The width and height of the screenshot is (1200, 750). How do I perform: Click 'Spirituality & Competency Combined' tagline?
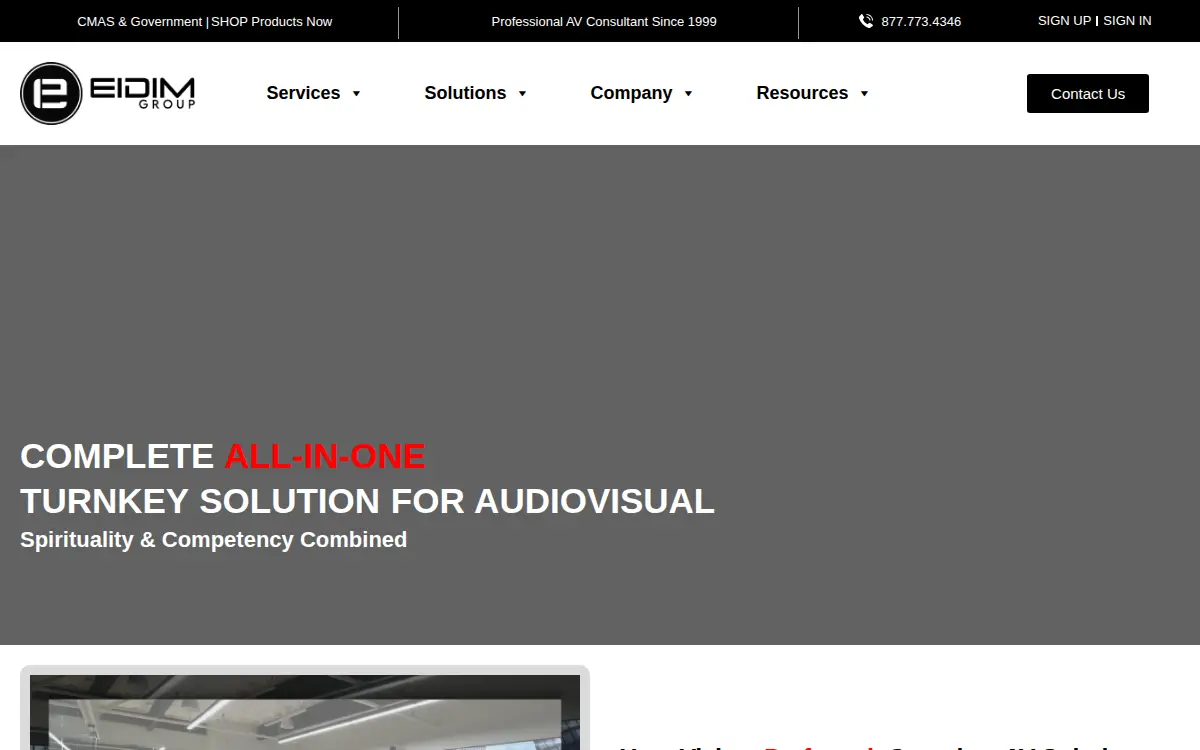pos(213,539)
